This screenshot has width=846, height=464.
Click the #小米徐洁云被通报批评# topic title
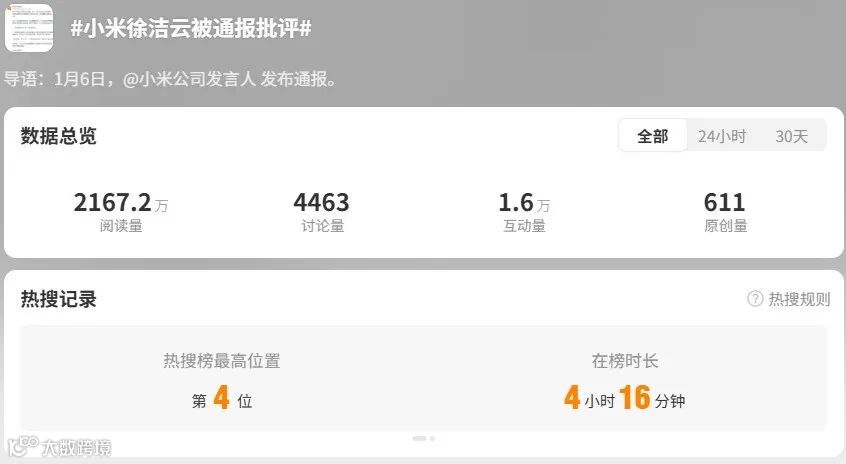191,28
